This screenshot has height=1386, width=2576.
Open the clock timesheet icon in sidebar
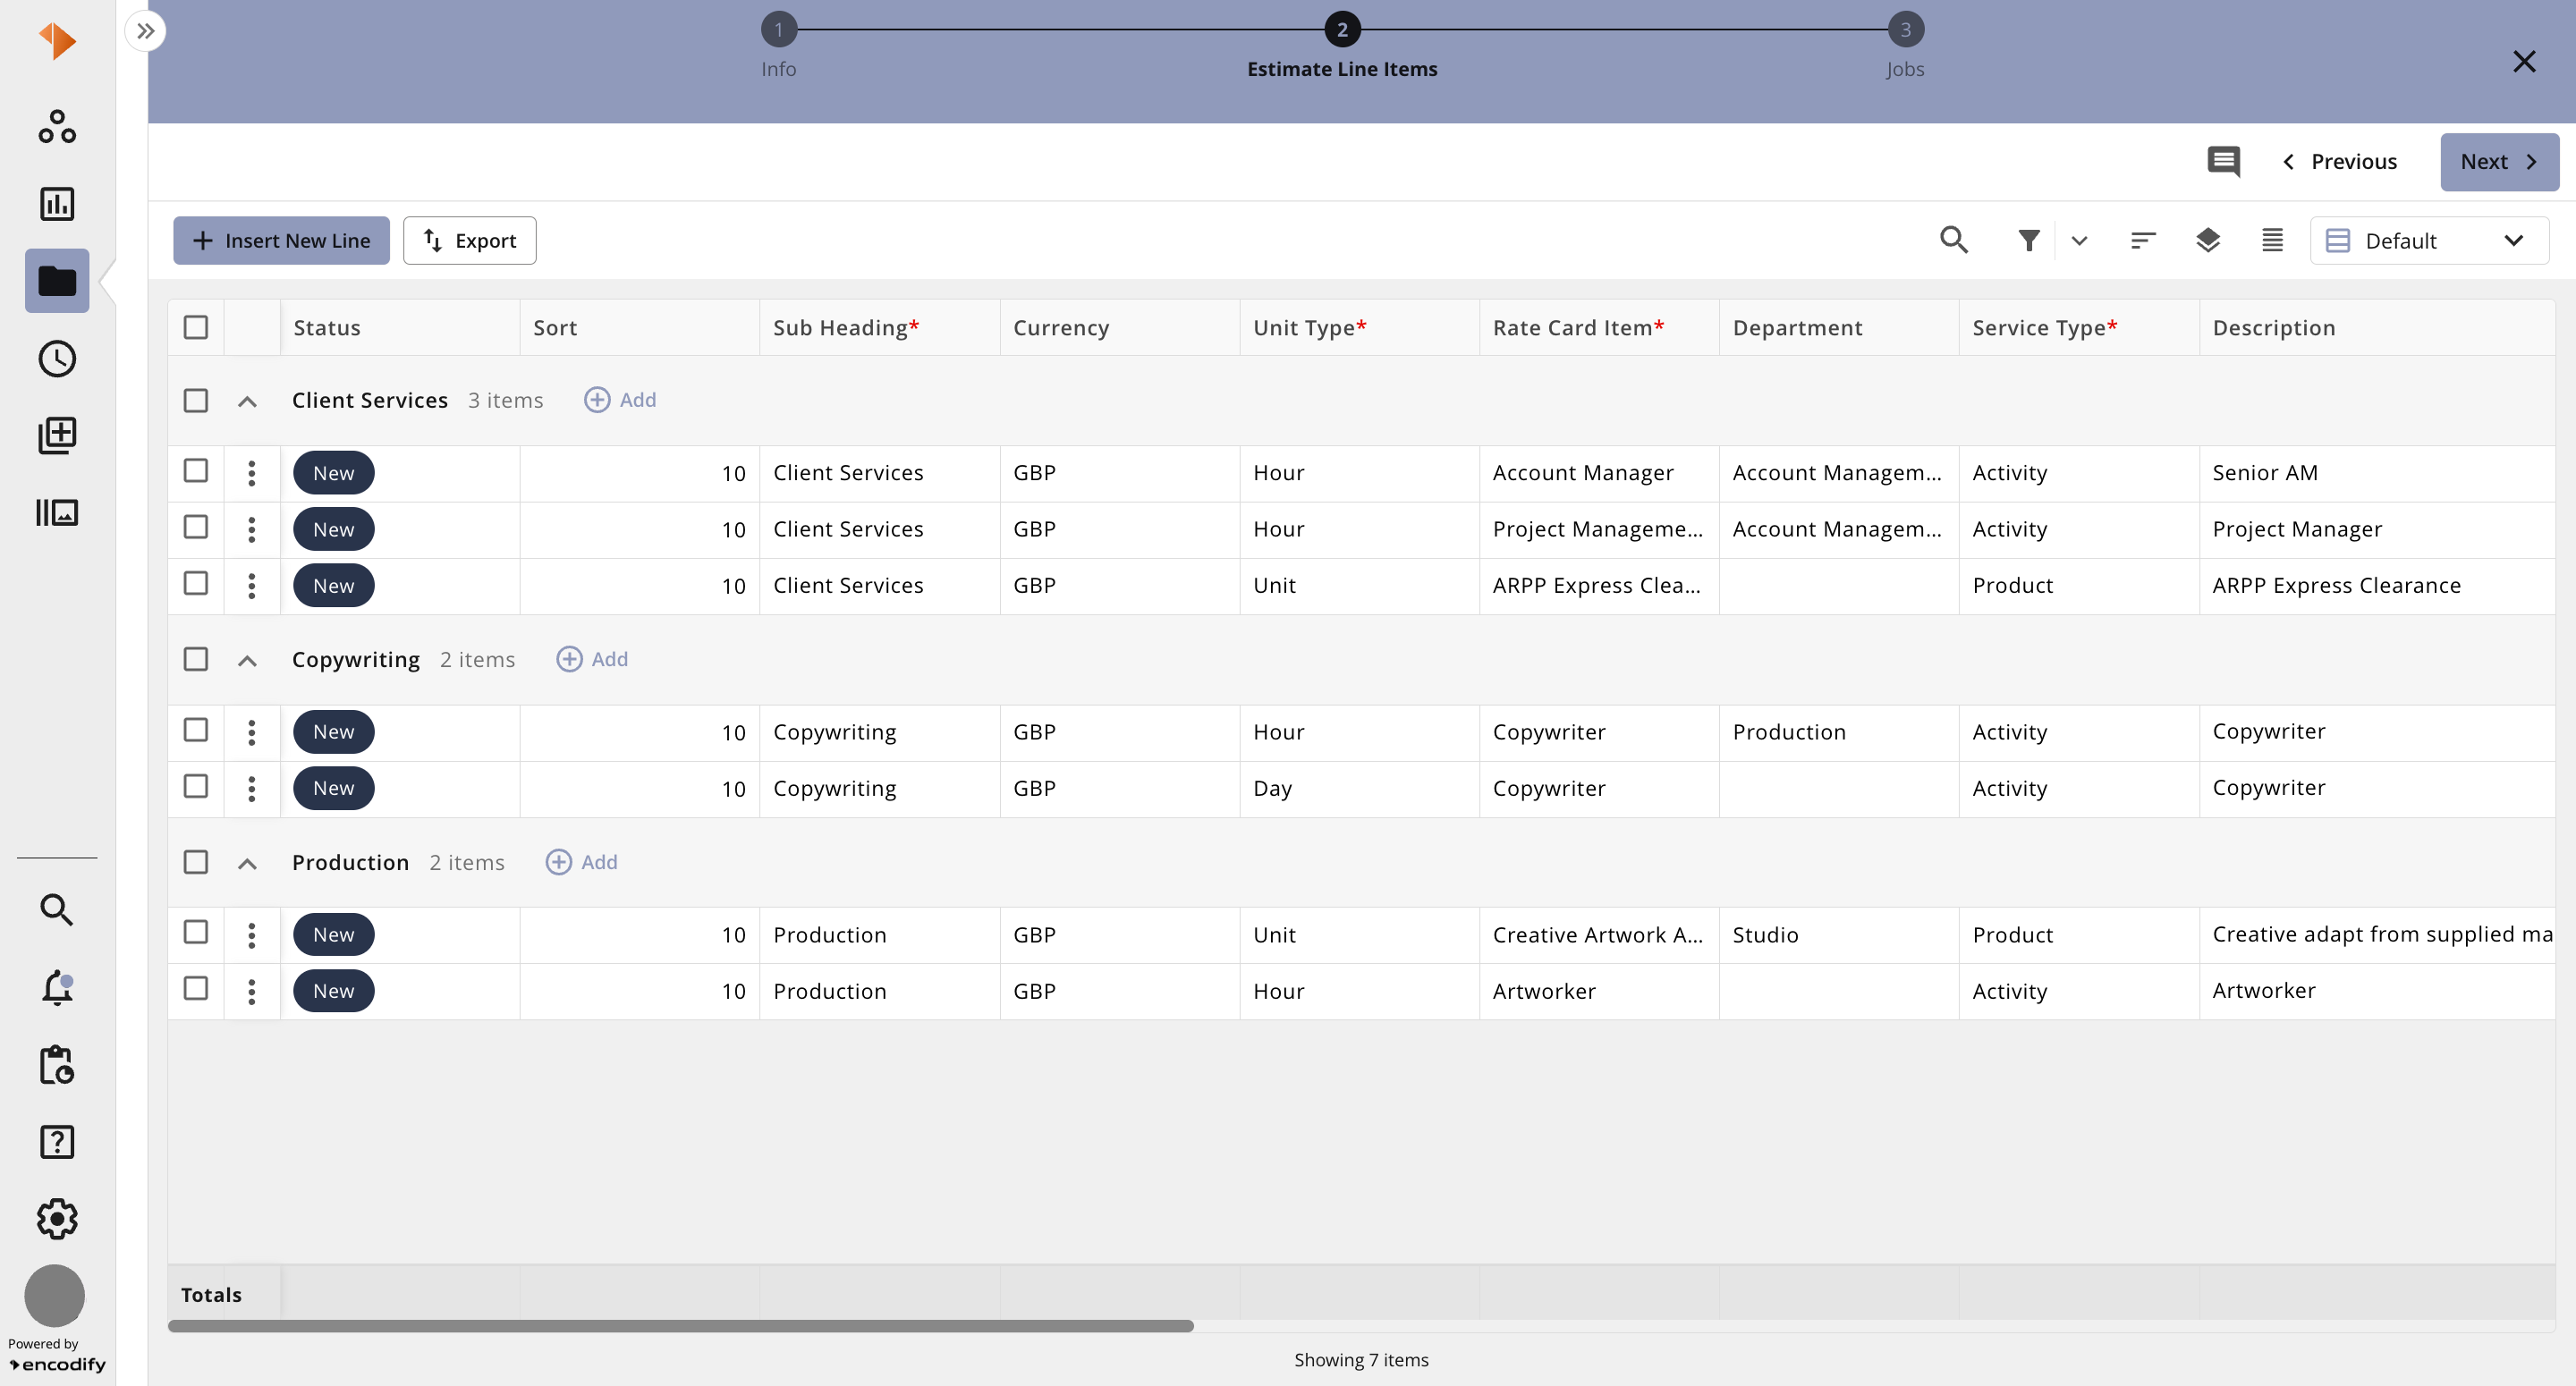coord(57,359)
